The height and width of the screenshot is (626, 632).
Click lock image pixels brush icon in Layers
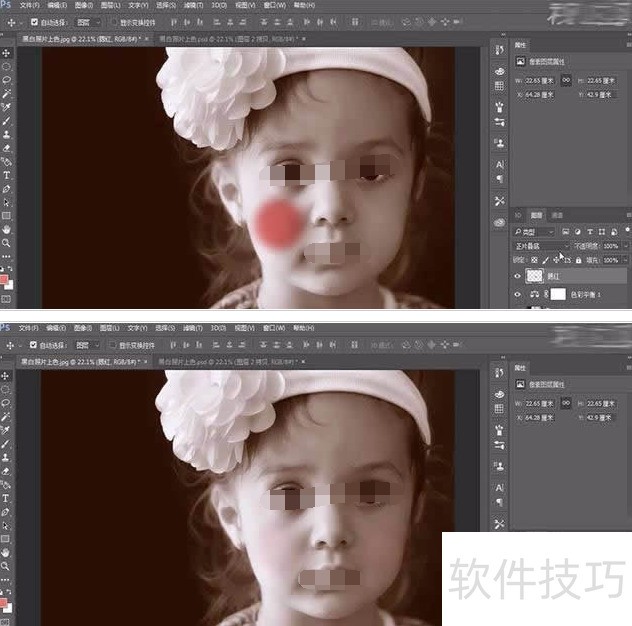click(x=545, y=260)
